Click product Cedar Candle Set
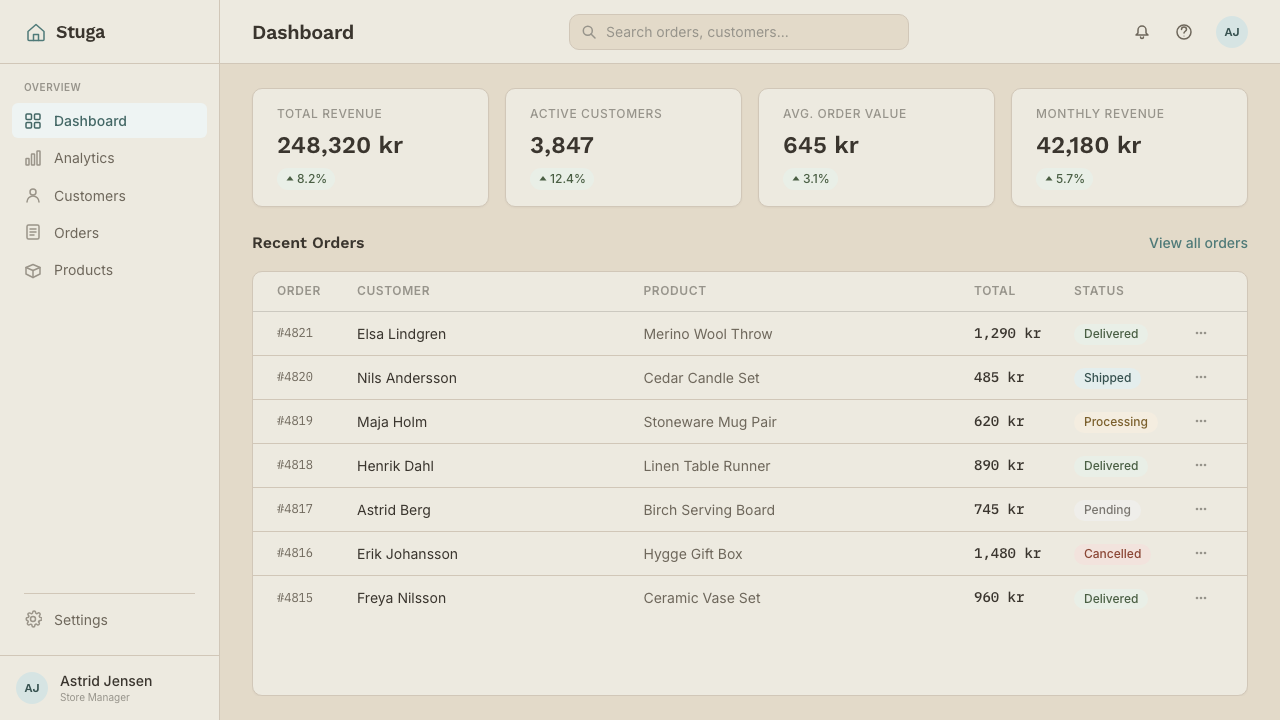Screen dimensions: 1280x720 pos(701,378)
